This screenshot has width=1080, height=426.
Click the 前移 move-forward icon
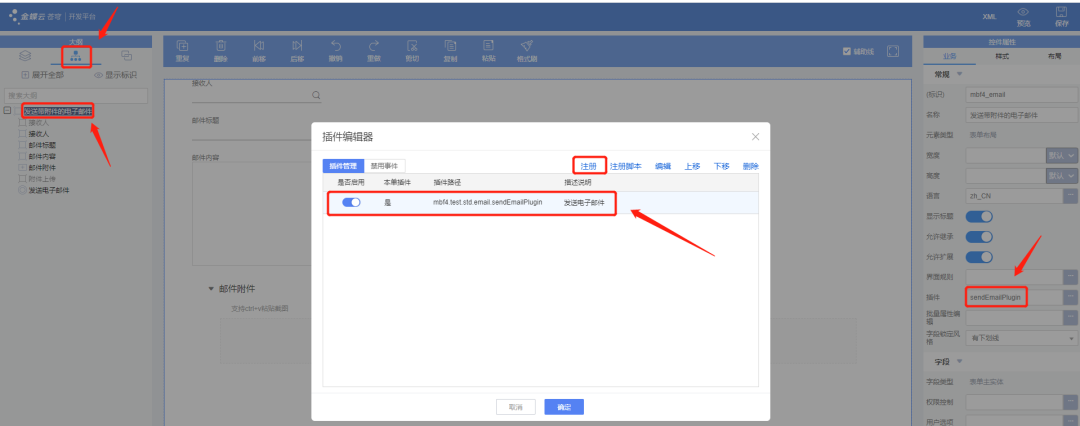[259, 46]
